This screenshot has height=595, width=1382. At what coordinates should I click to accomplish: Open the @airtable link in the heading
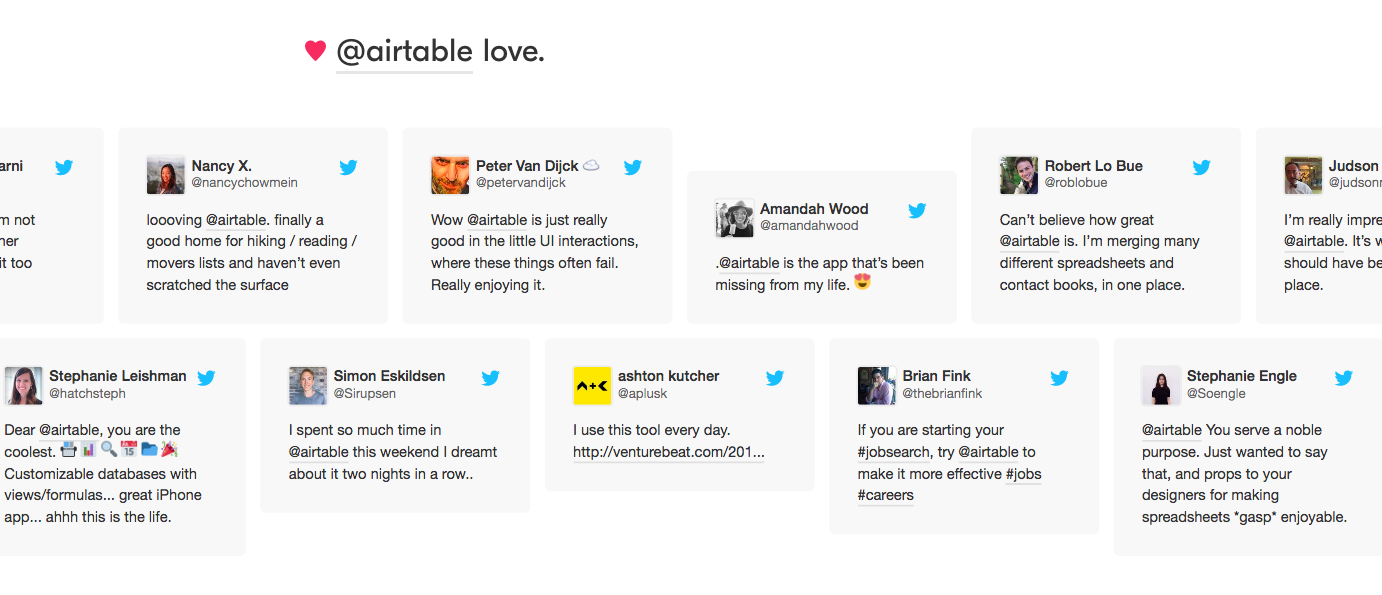click(404, 51)
